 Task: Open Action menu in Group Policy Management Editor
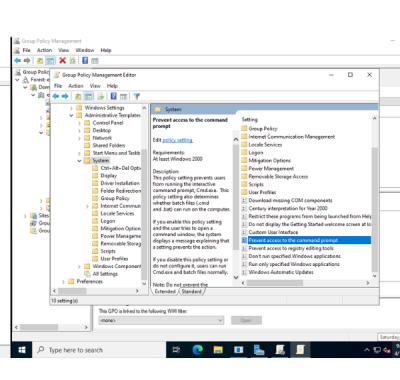pos(76,86)
